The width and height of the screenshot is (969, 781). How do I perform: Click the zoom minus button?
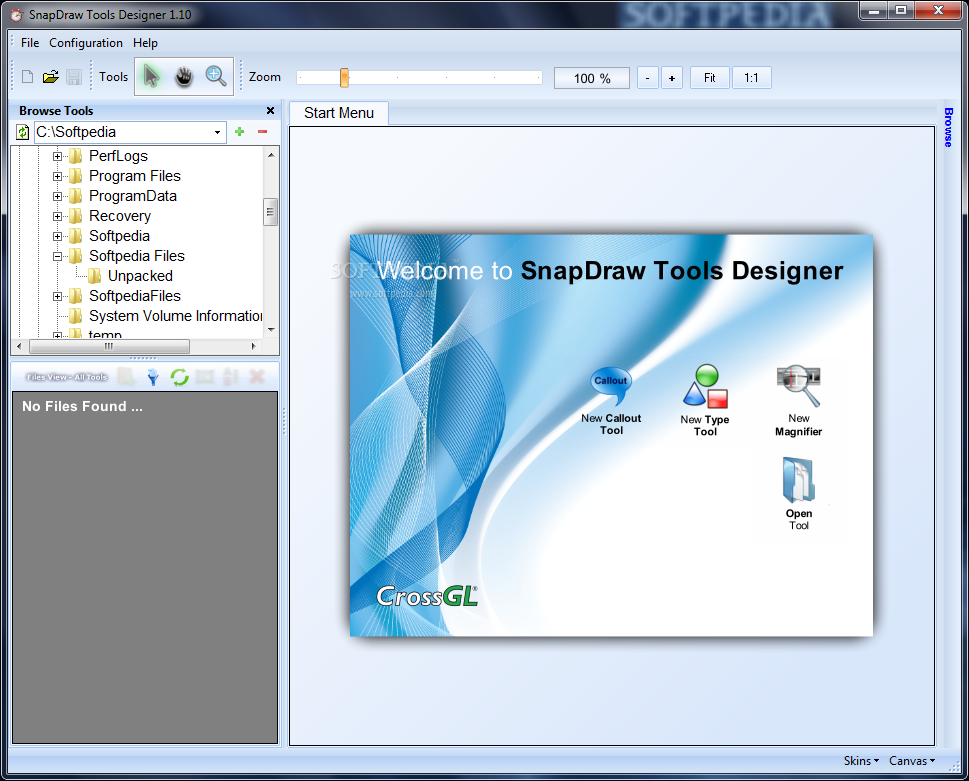coord(647,78)
